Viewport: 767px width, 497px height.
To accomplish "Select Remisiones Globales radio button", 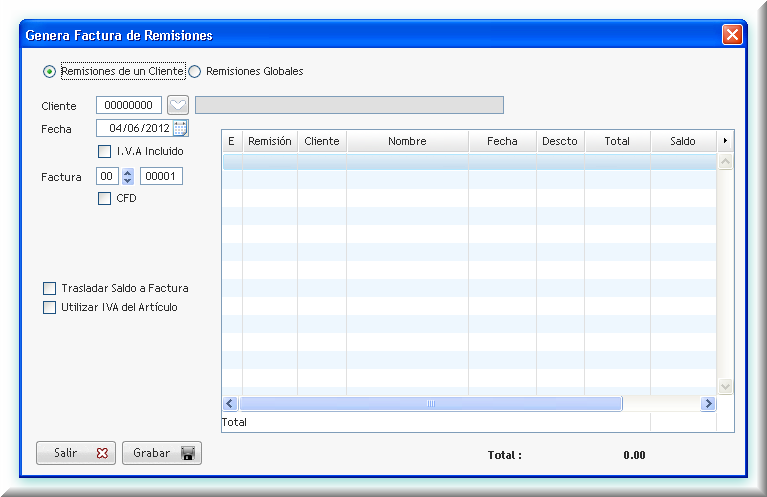I will (x=195, y=72).
